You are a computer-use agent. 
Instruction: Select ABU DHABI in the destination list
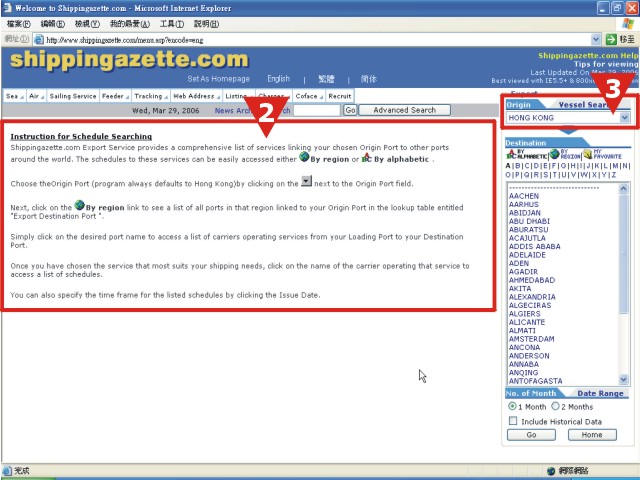pyautogui.click(x=529, y=221)
